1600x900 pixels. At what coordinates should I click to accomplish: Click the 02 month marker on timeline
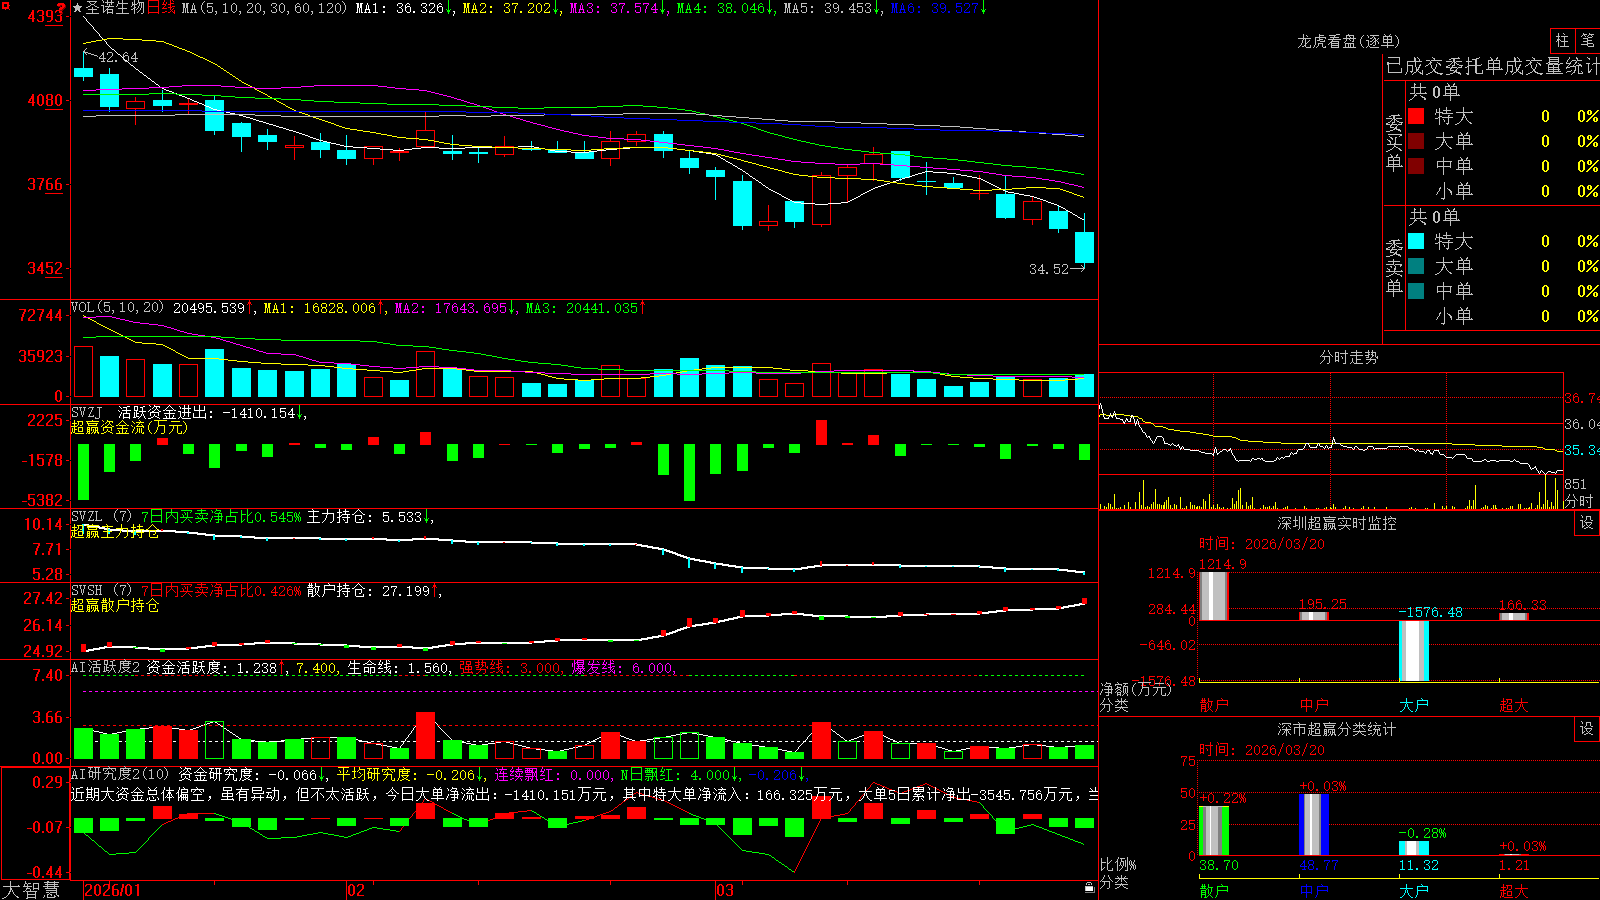(356, 890)
